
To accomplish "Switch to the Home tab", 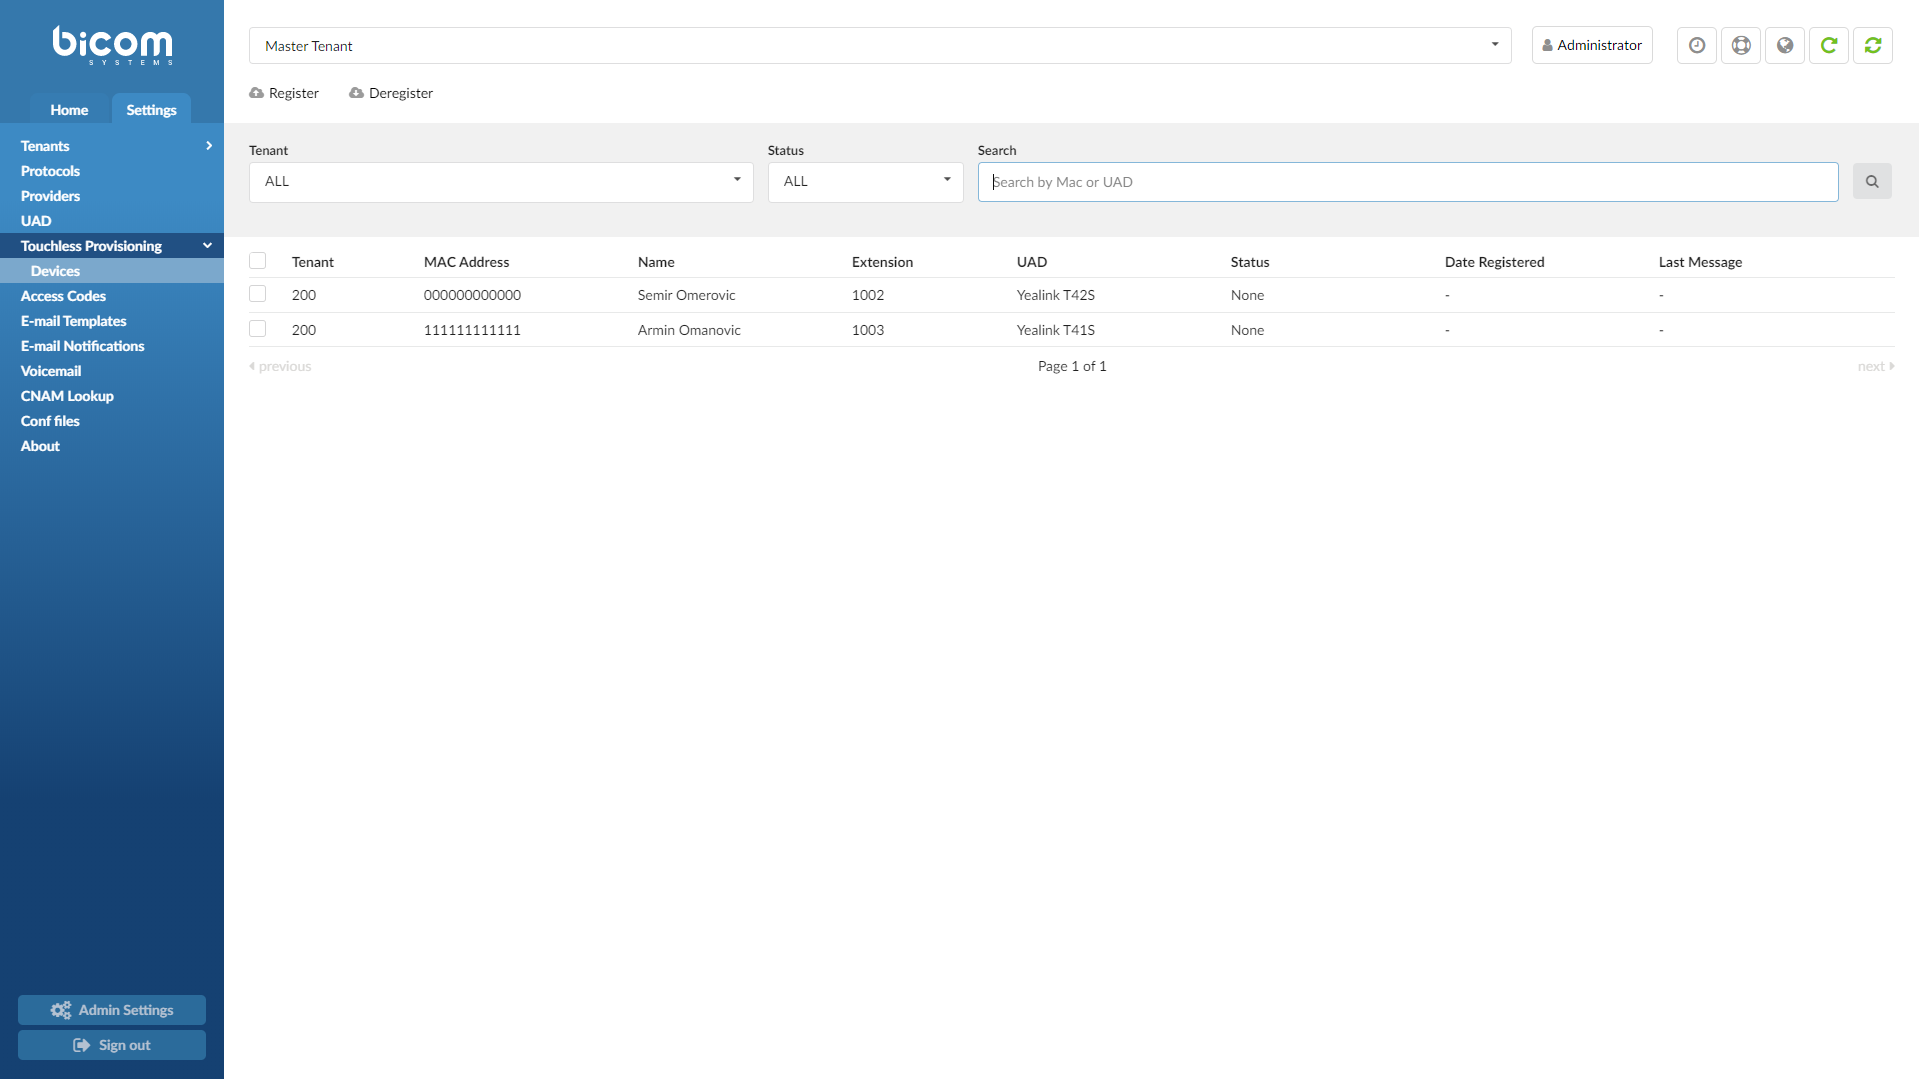I will tap(68, 110).
